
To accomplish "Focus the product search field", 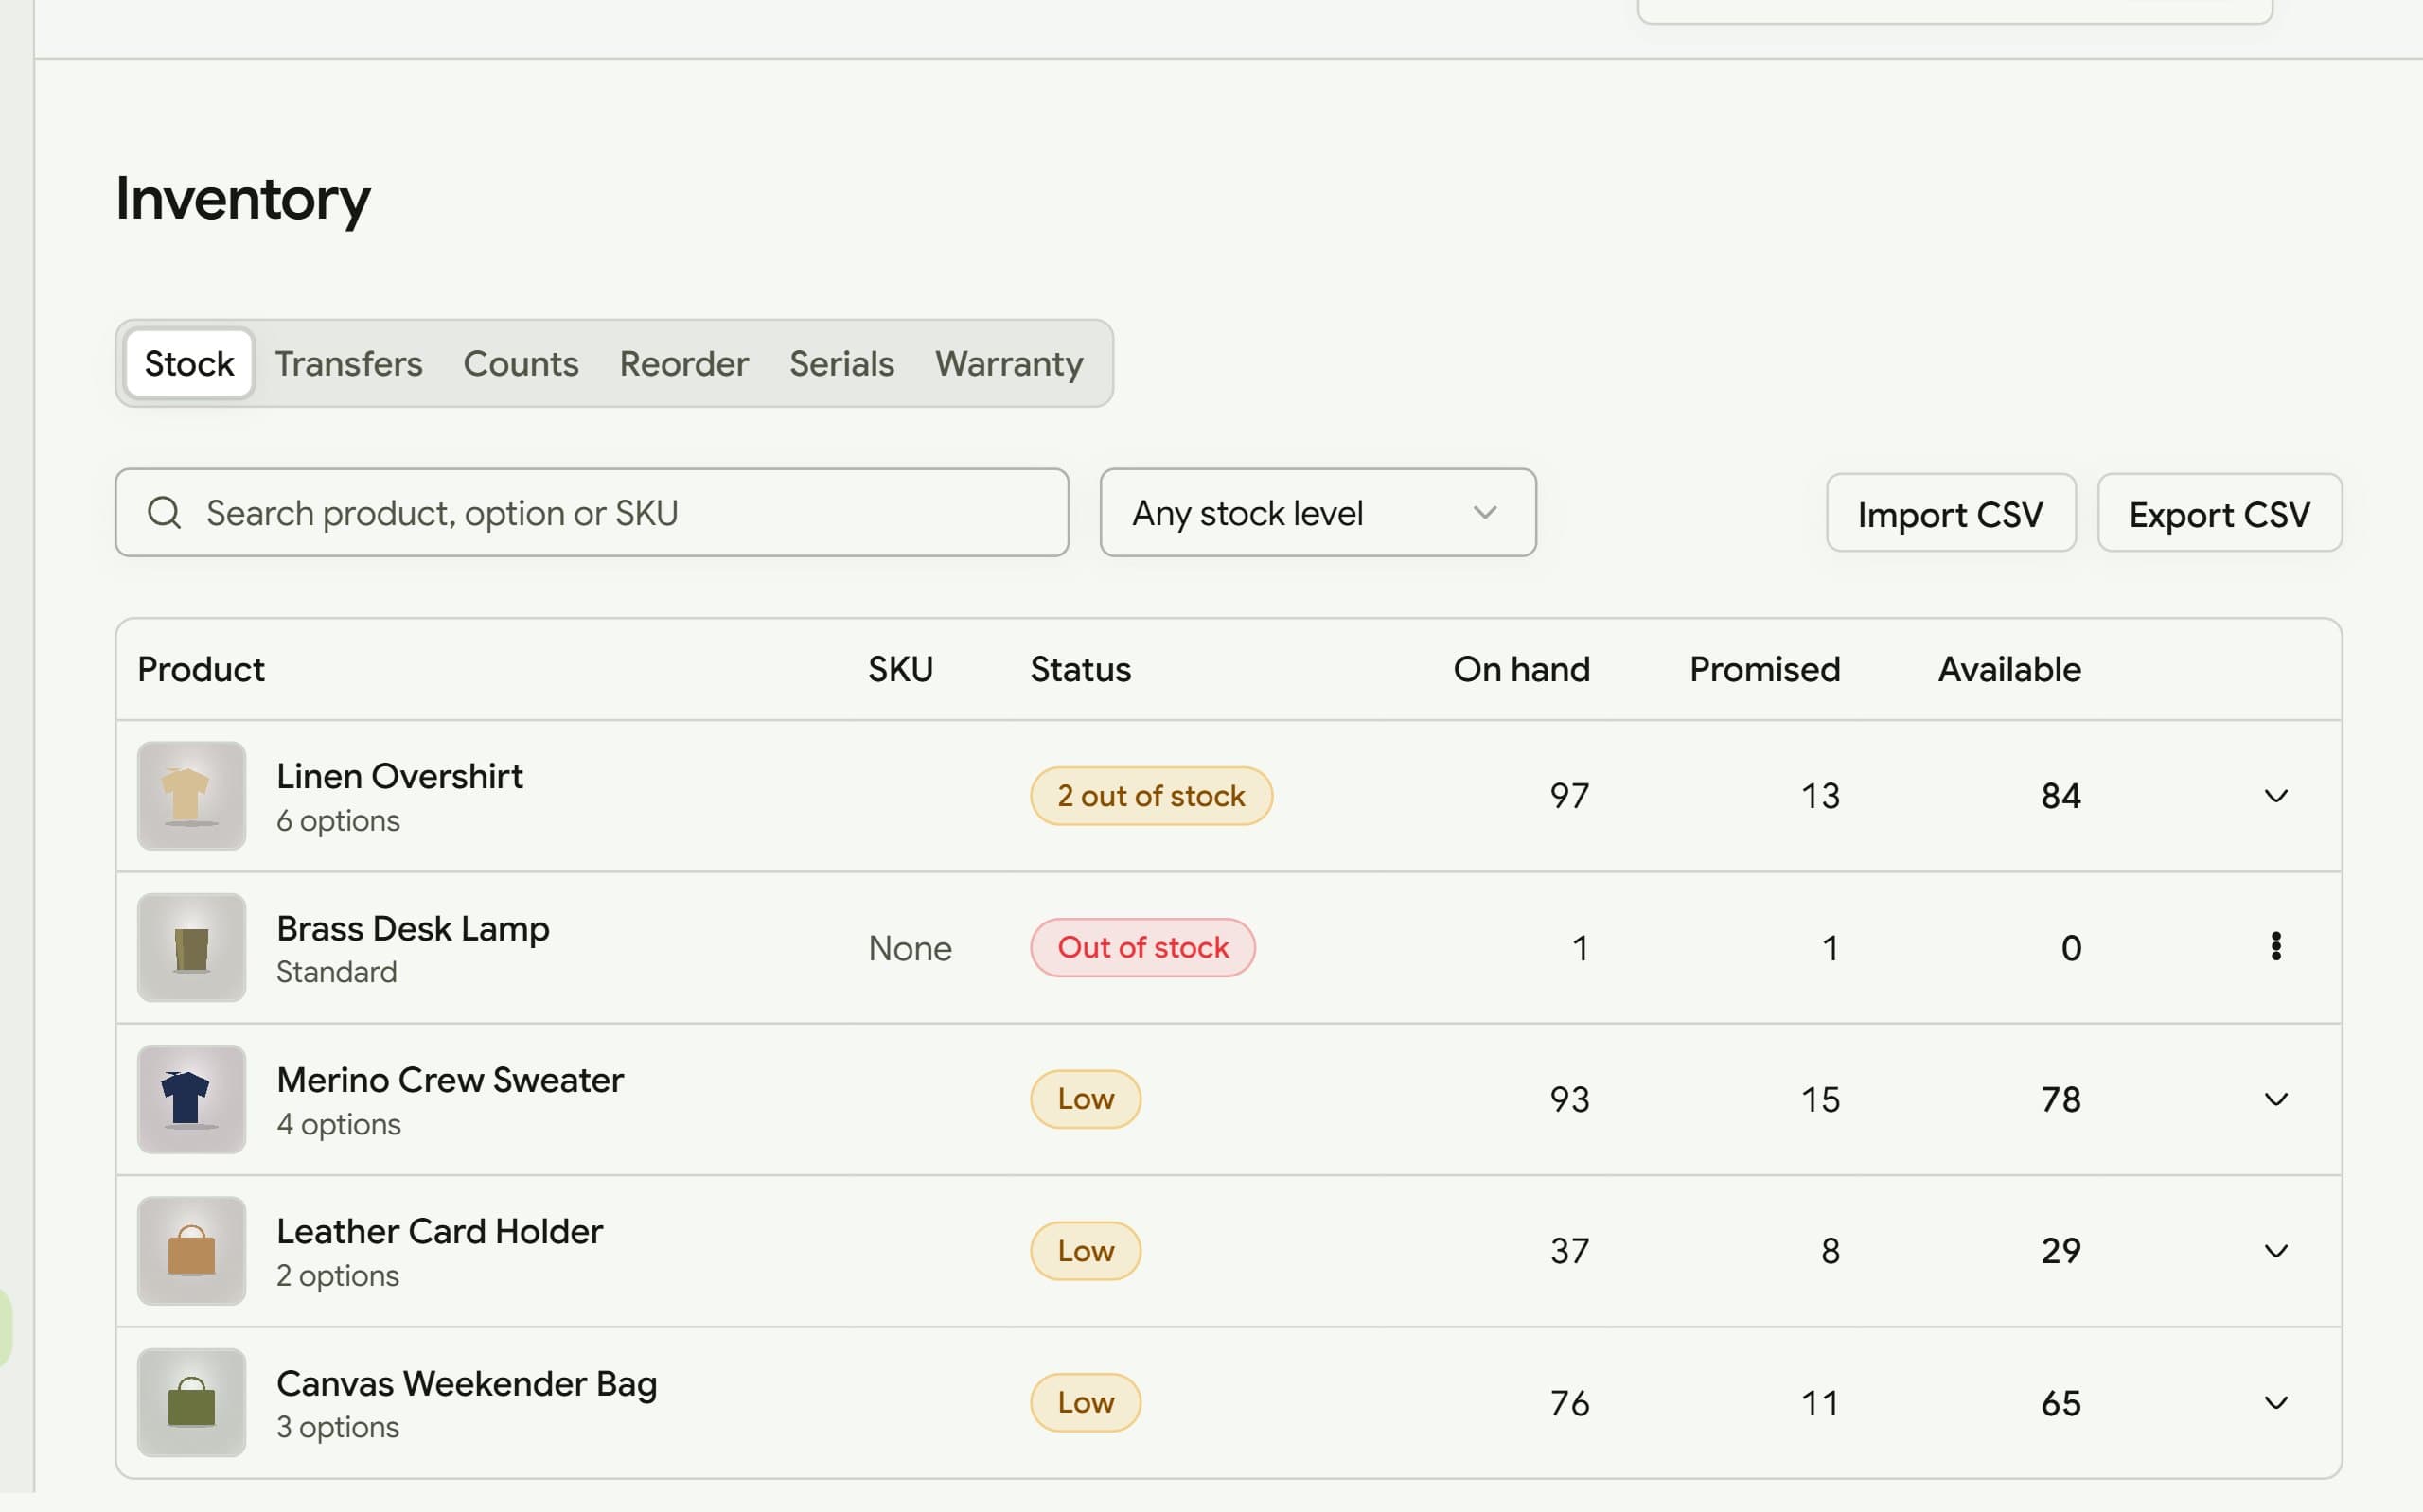I will [592, 513].
